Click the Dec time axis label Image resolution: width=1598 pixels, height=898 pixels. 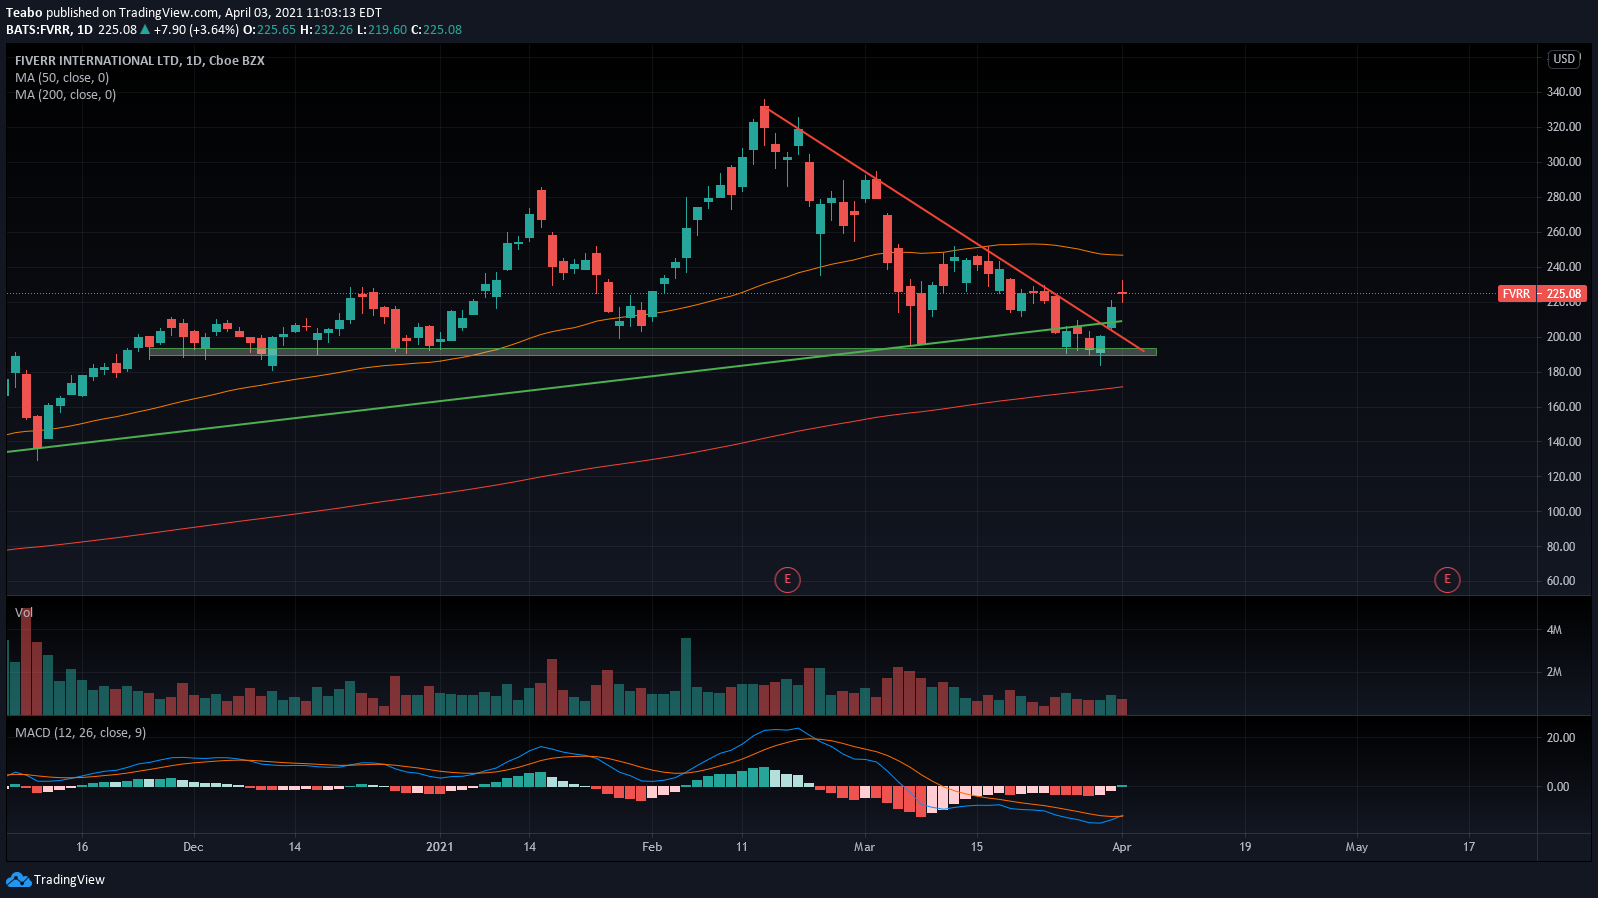click(x=193, y=847)
